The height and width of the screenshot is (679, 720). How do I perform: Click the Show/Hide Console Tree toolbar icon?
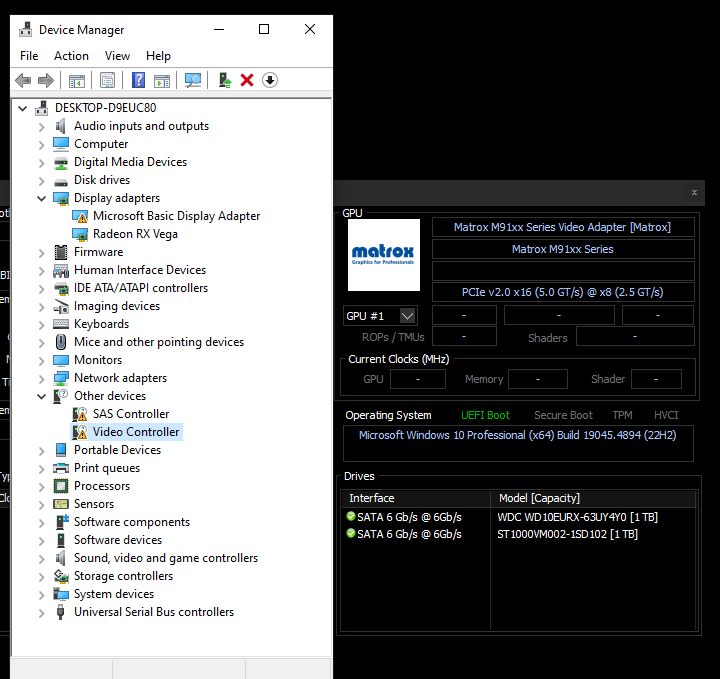click(76, 80)
